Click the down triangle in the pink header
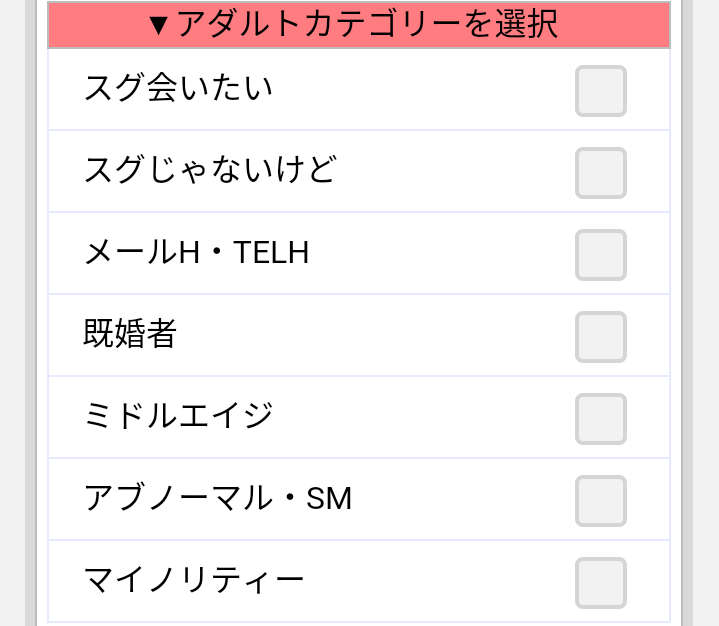The height and width of the screenshot is (626, 719). (x=158, y=26)
